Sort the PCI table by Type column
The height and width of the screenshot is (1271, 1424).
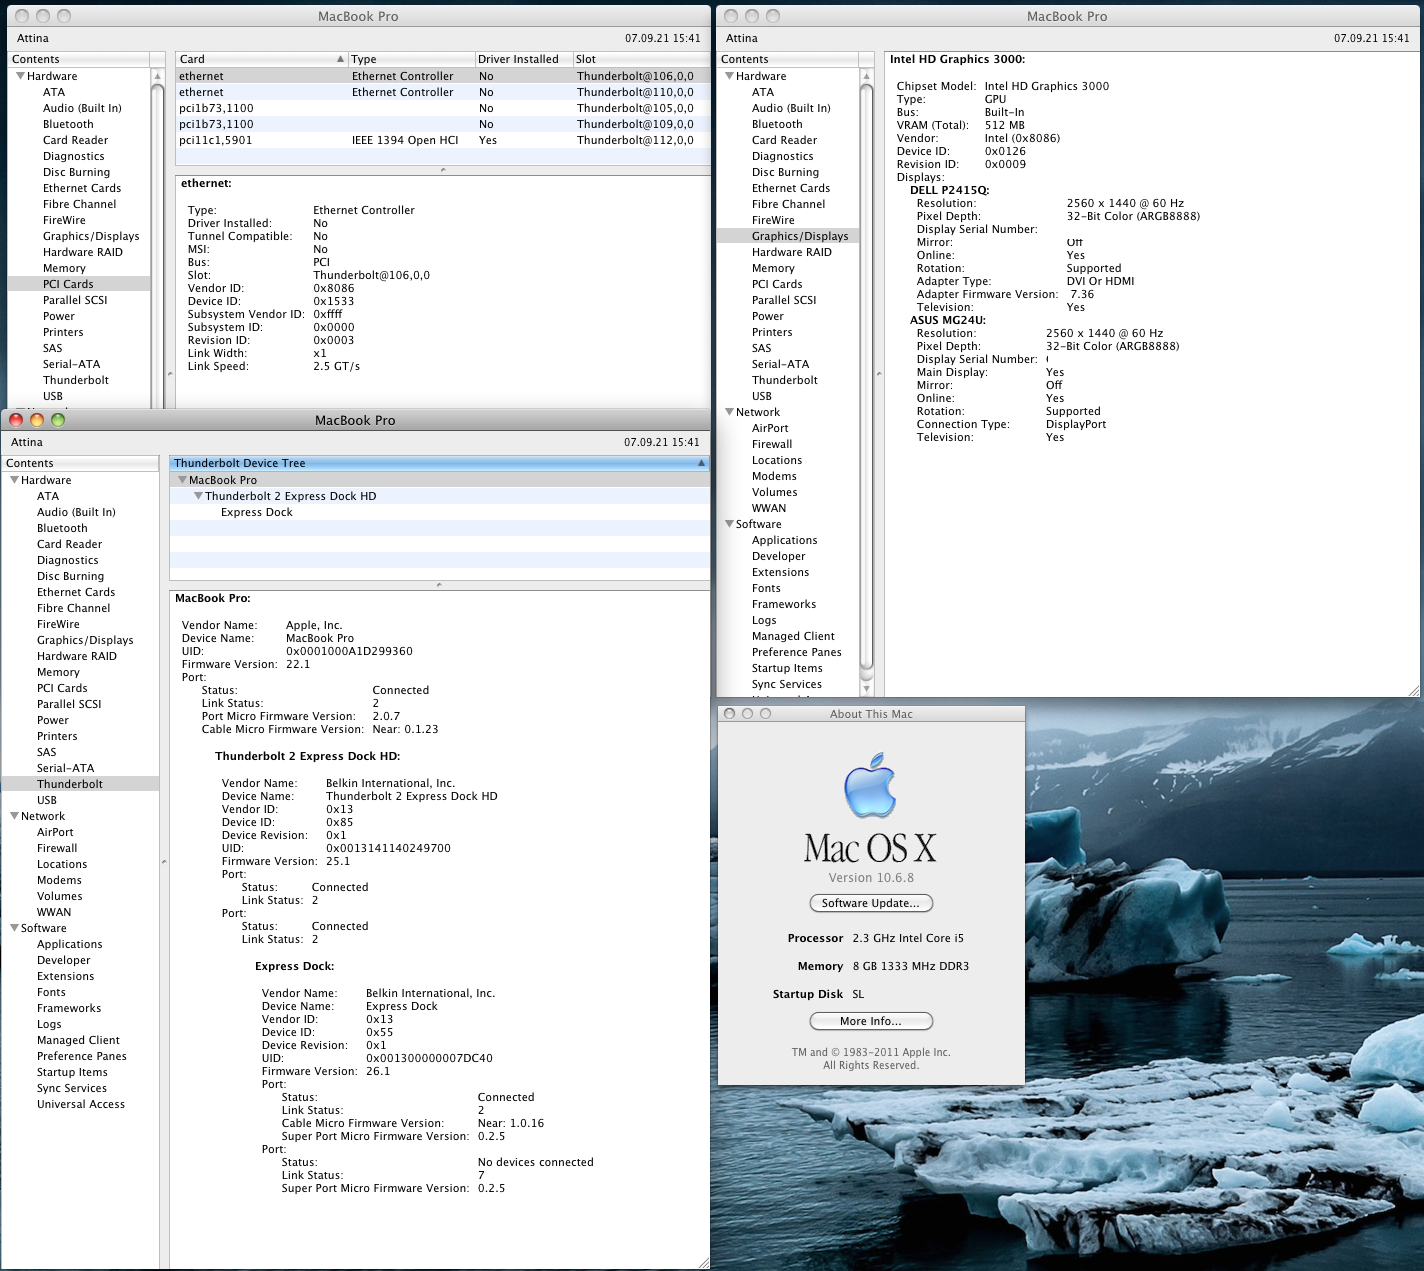click(x=411, y=59)
